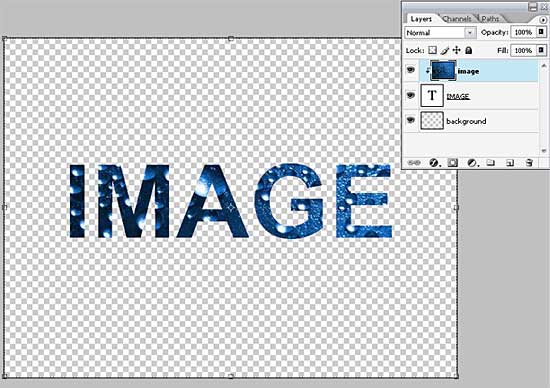The height and width of the screenshot is (388, 550).
Task: Toggle Lock image pixels brush icon
Action: 444,51
